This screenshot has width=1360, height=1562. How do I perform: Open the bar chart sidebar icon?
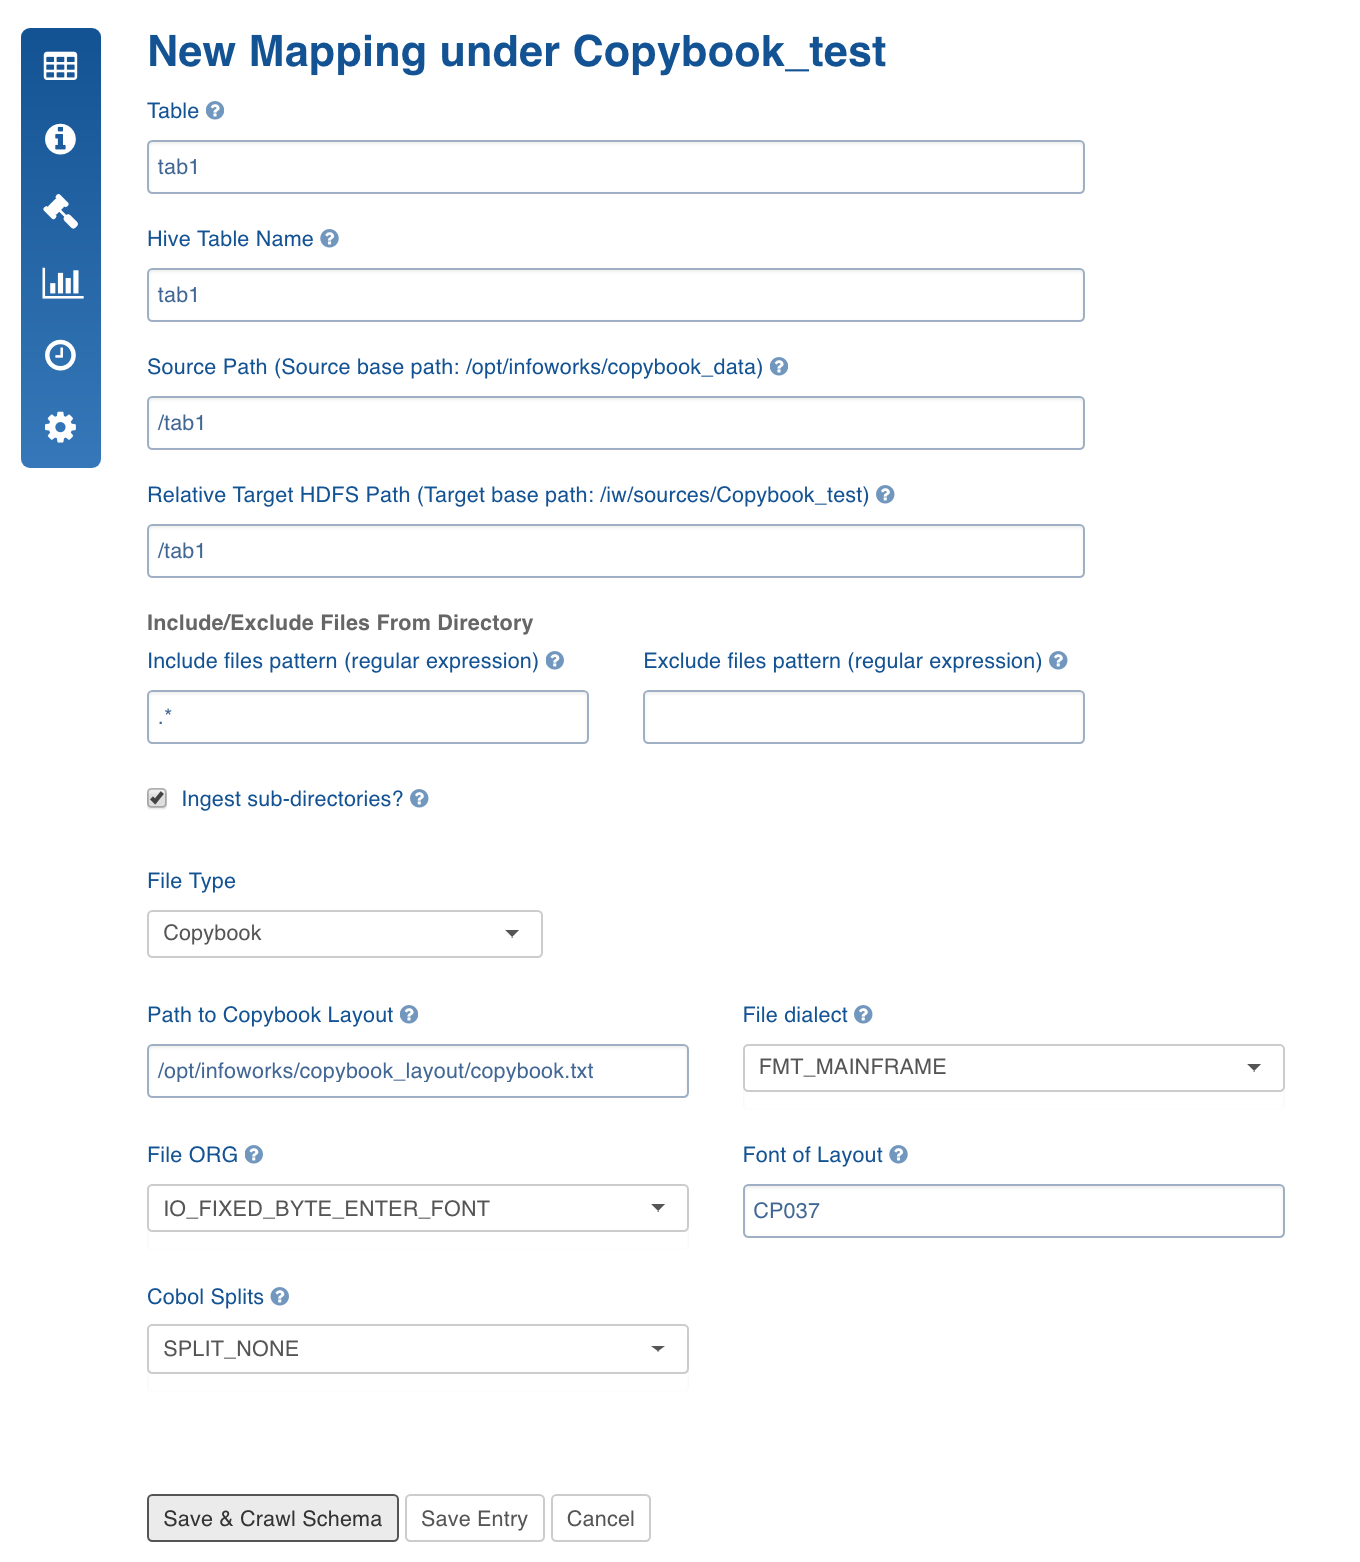point(62,283)
